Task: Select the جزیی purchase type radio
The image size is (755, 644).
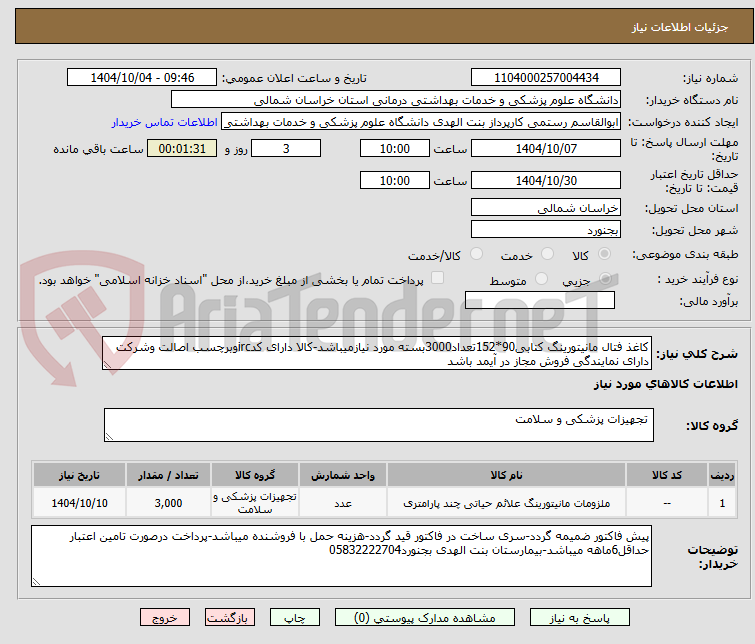Action: (605, 278)
